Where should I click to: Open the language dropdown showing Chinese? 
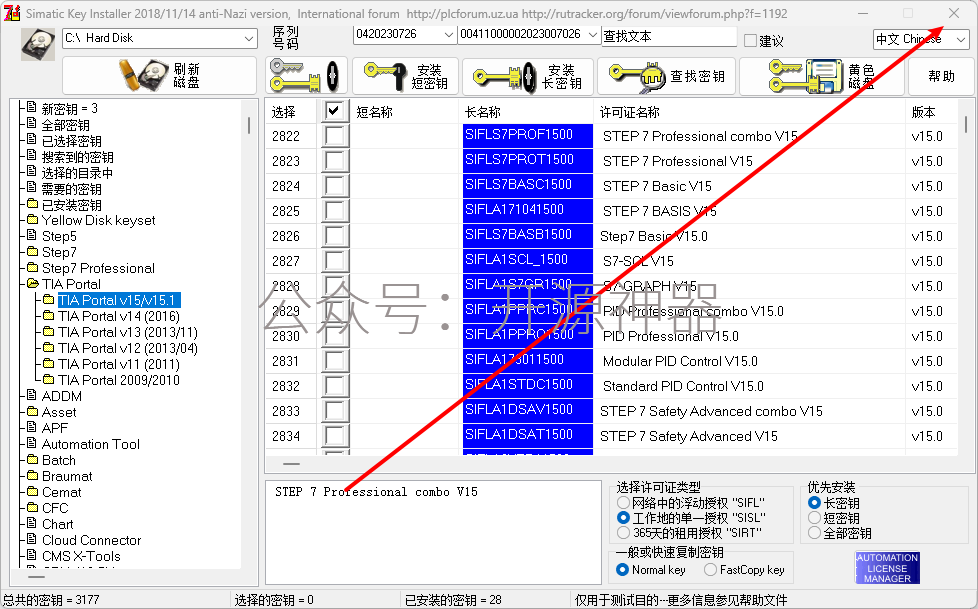(x=921, y=39)
